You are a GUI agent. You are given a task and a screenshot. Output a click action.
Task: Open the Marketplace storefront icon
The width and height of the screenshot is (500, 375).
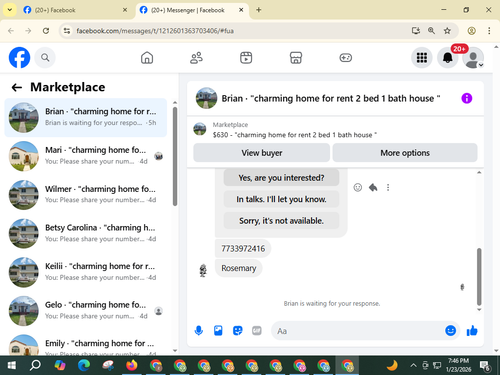click(296, 58)
